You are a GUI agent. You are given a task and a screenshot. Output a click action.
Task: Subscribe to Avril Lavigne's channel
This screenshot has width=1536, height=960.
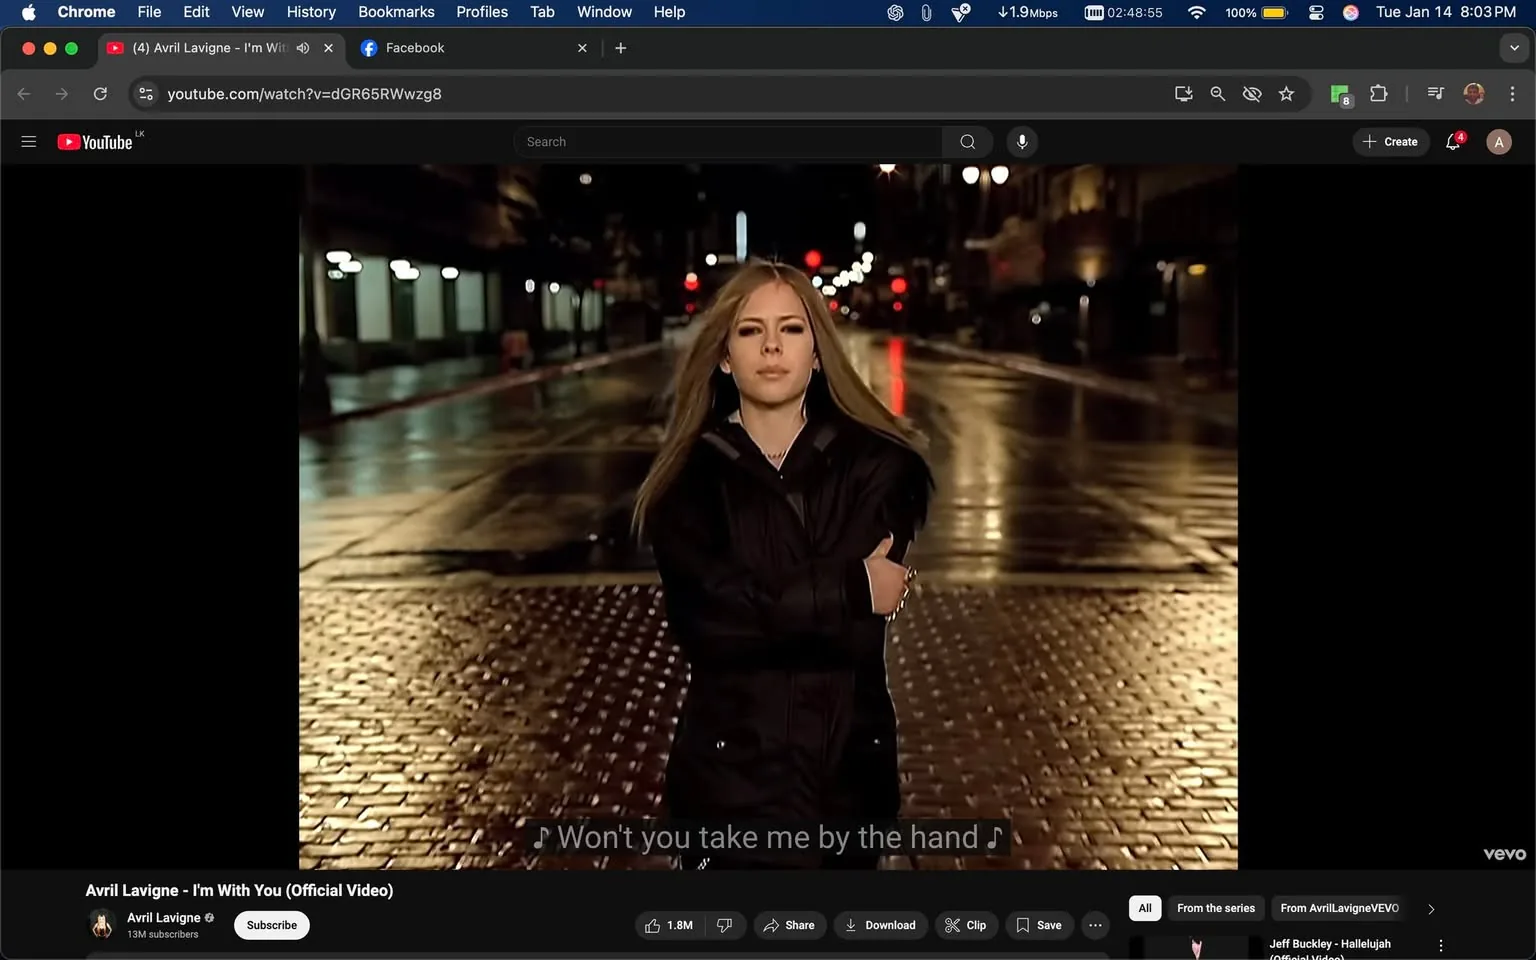(270, 925)
